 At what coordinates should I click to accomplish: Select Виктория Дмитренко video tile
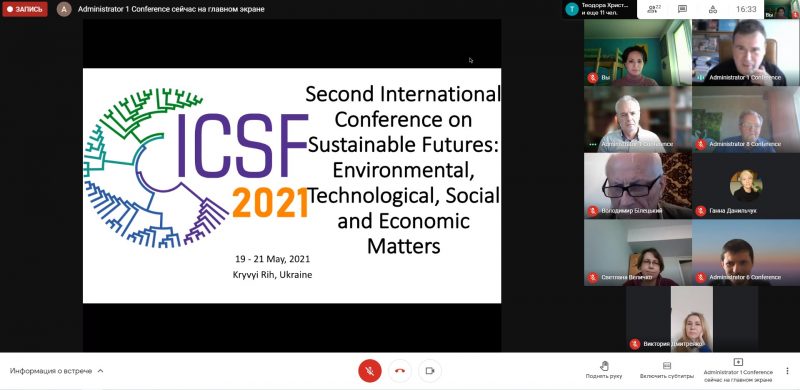pos(692,319)
